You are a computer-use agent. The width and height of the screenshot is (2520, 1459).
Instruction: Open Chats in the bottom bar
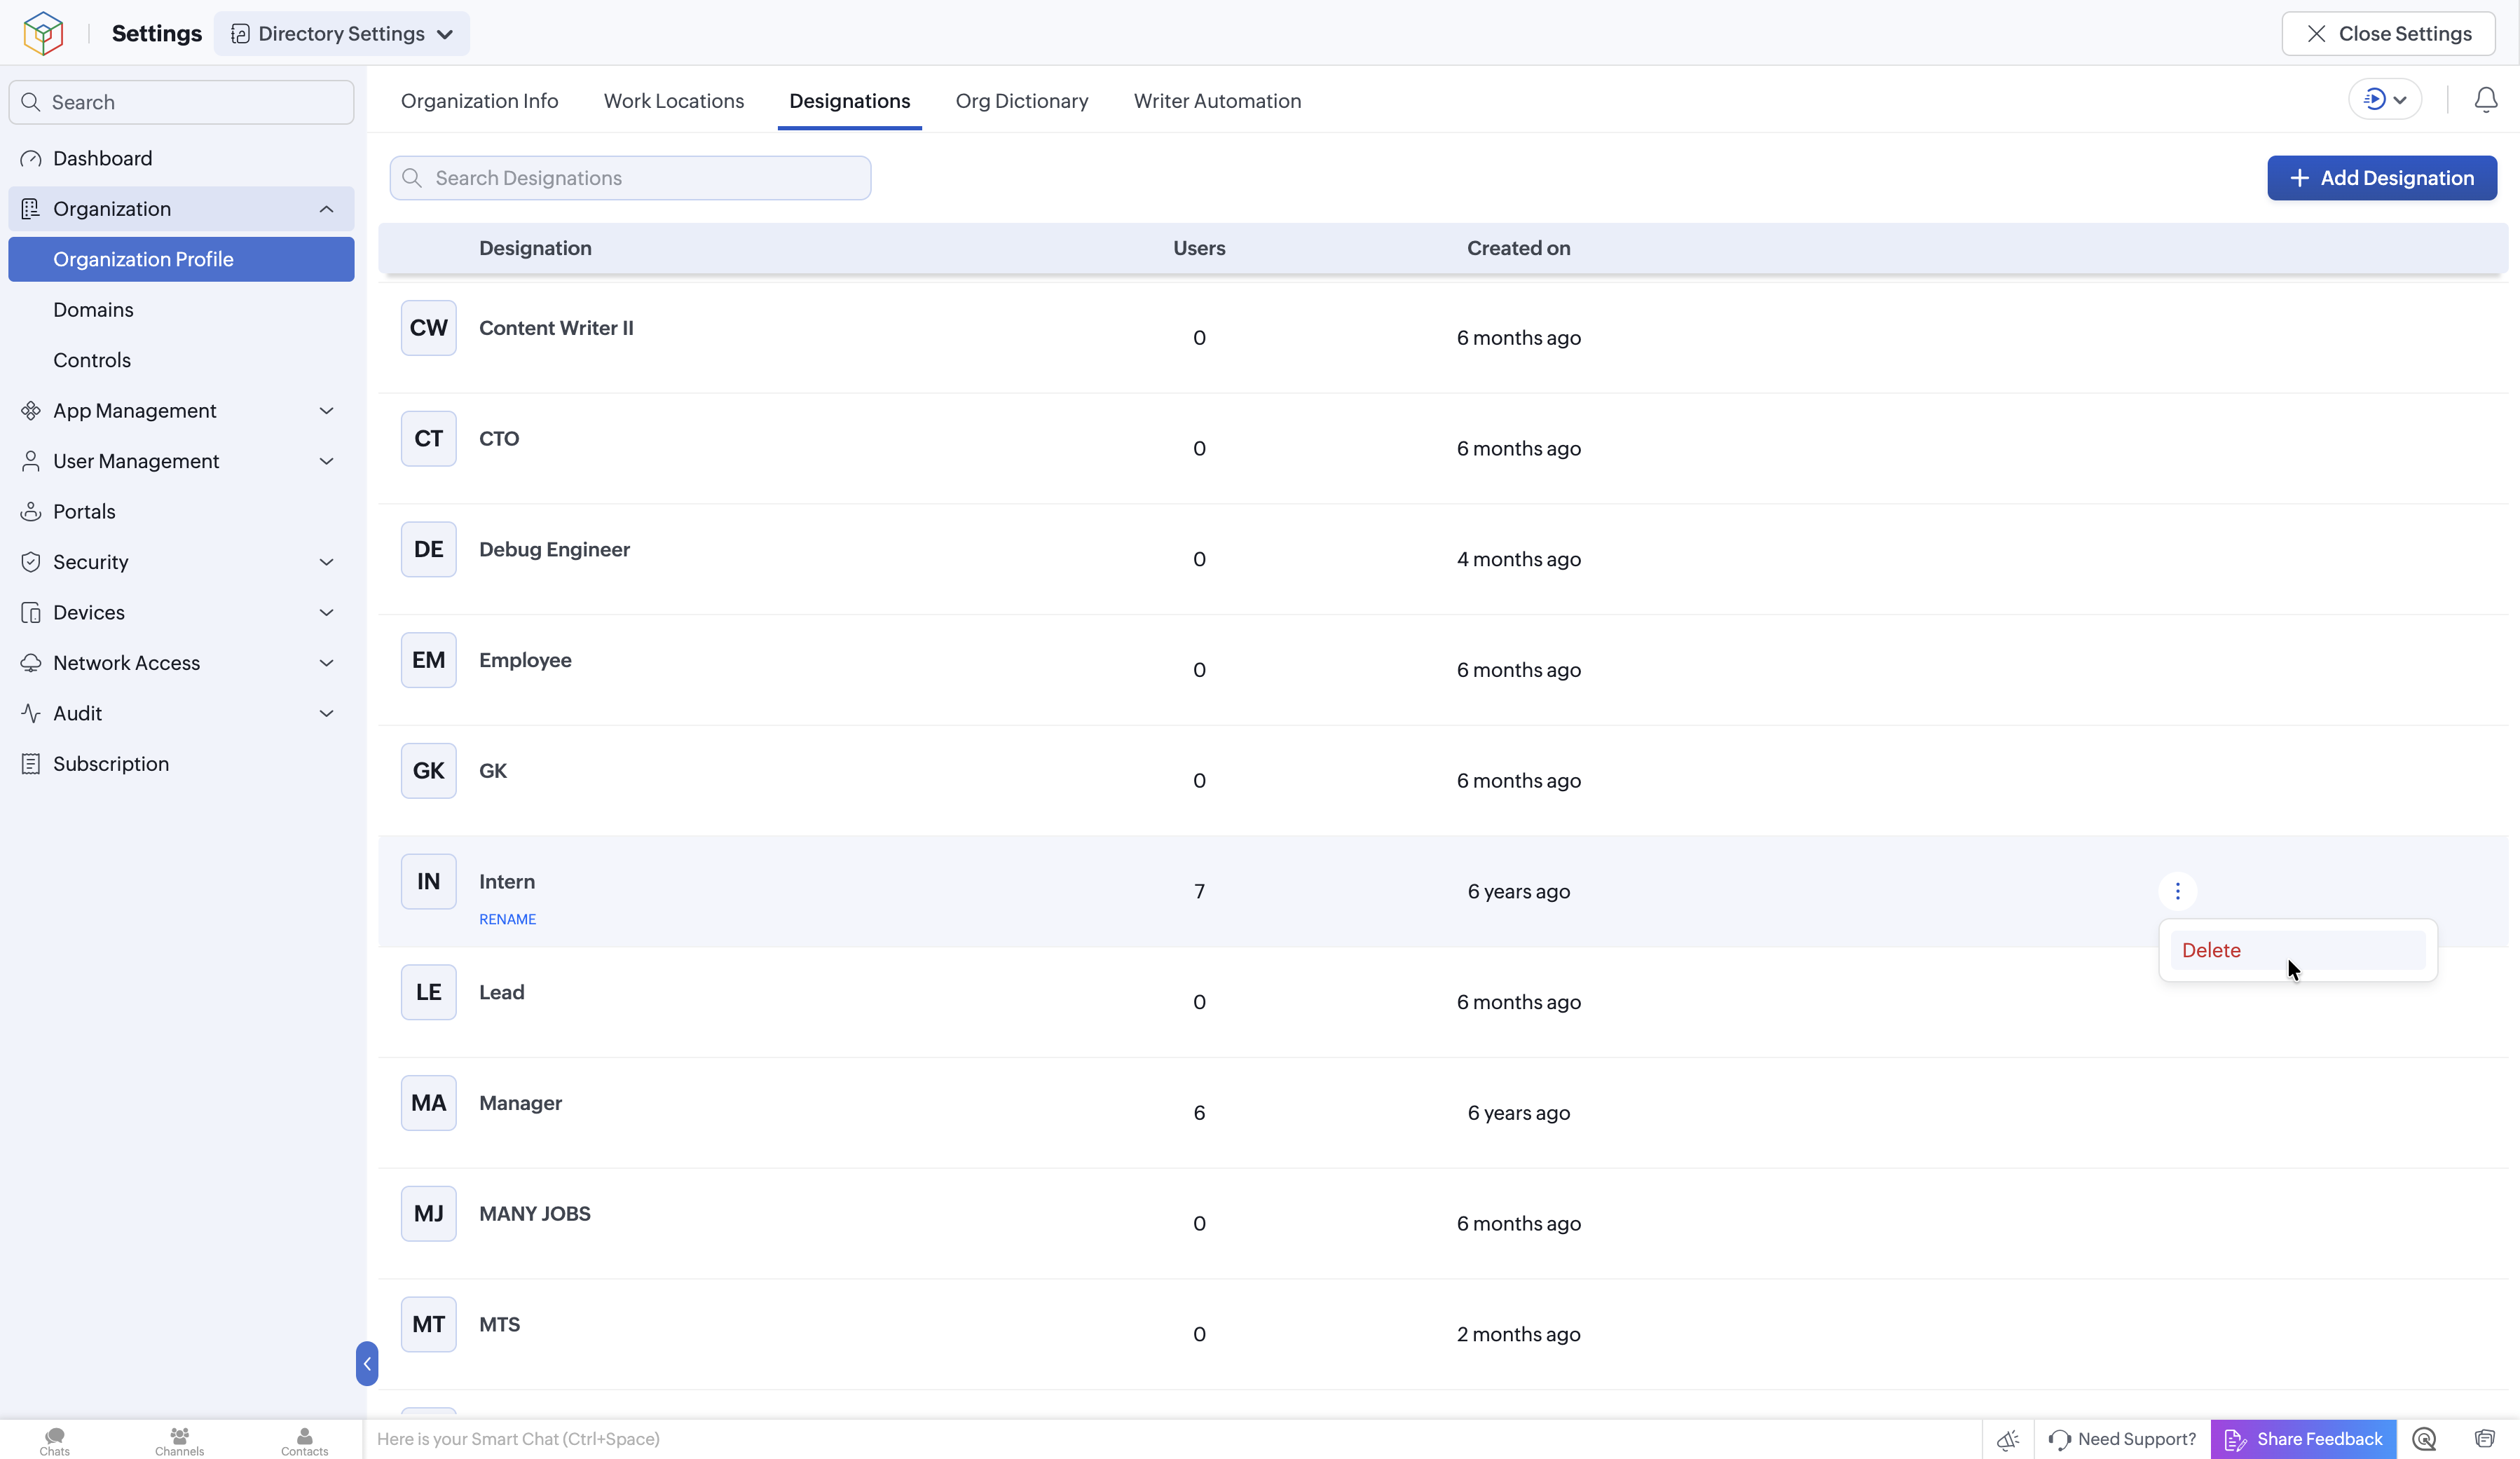[x=55, y=1441]
